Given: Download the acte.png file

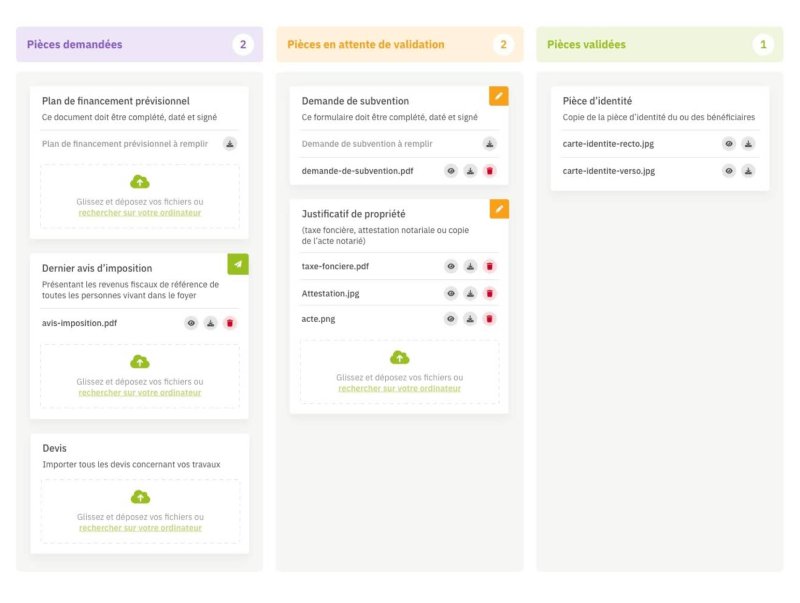Looking at the screenshot, I should point(470,319).
